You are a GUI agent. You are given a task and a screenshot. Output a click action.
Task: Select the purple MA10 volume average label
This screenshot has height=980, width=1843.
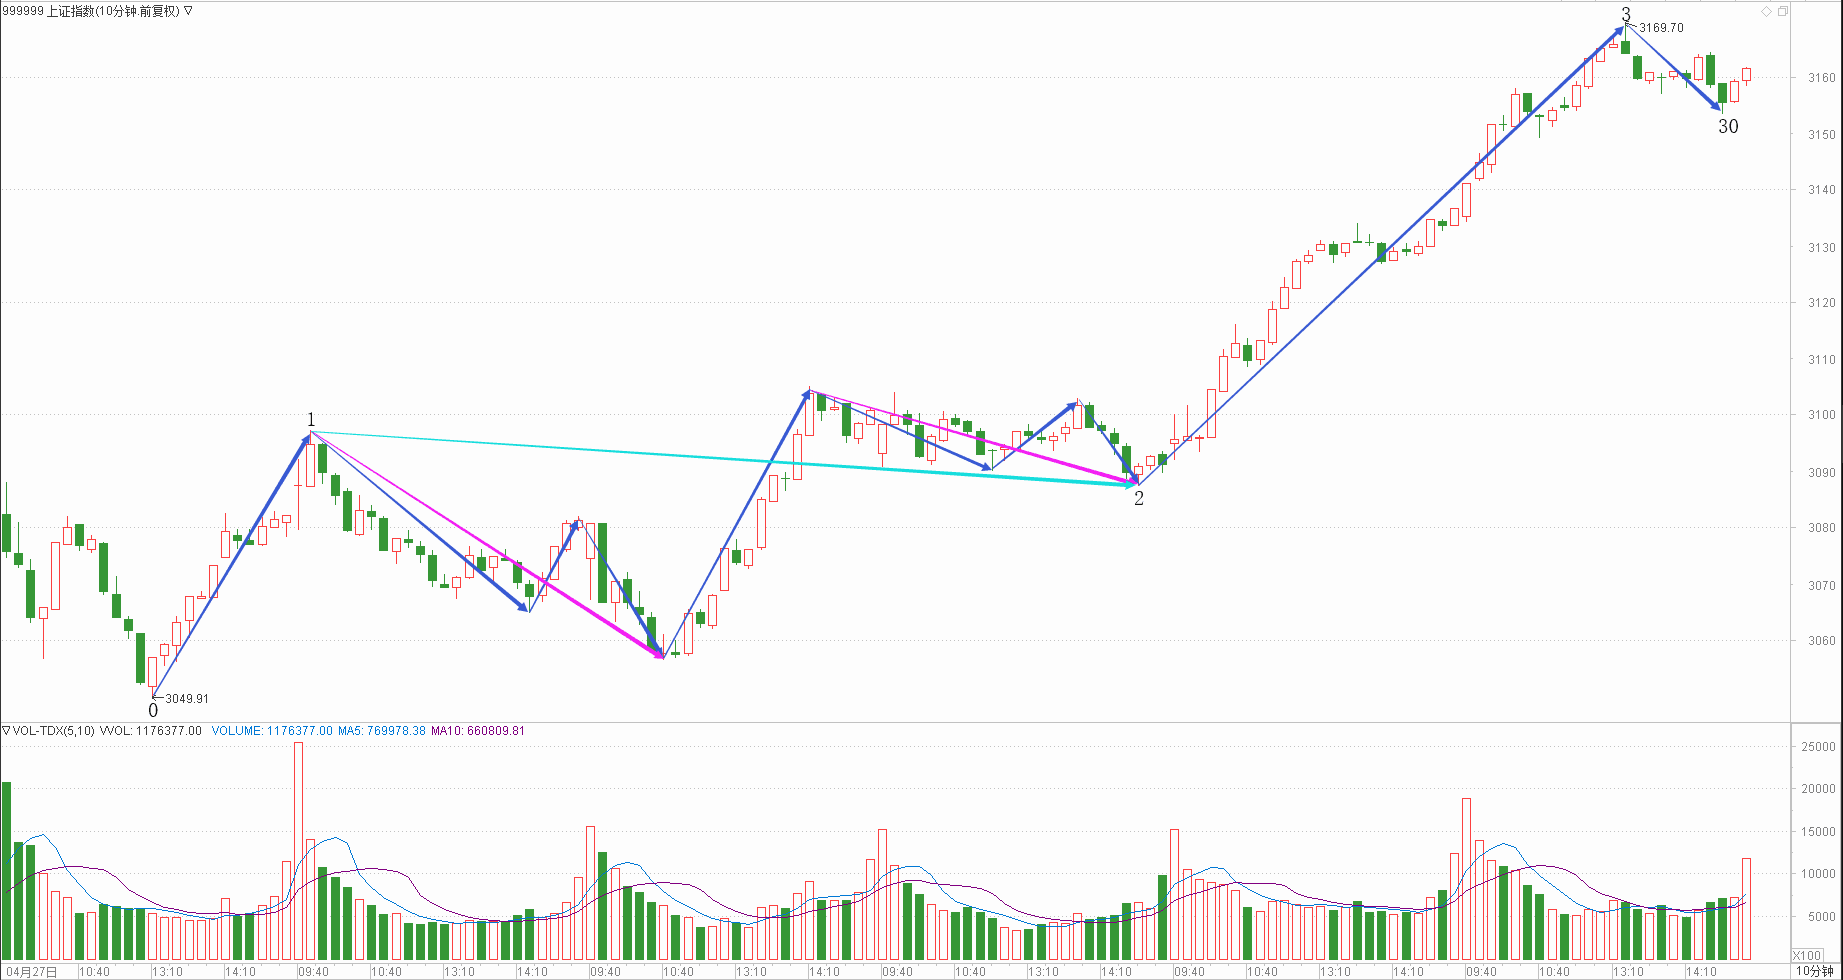pyautogui.click(x=477, y=731)
